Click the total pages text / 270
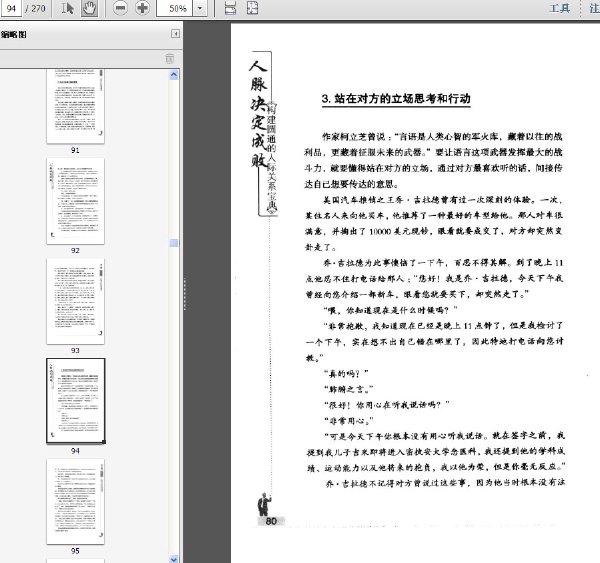Viewport: 600px width, 563px height. (x=35, y=8)
